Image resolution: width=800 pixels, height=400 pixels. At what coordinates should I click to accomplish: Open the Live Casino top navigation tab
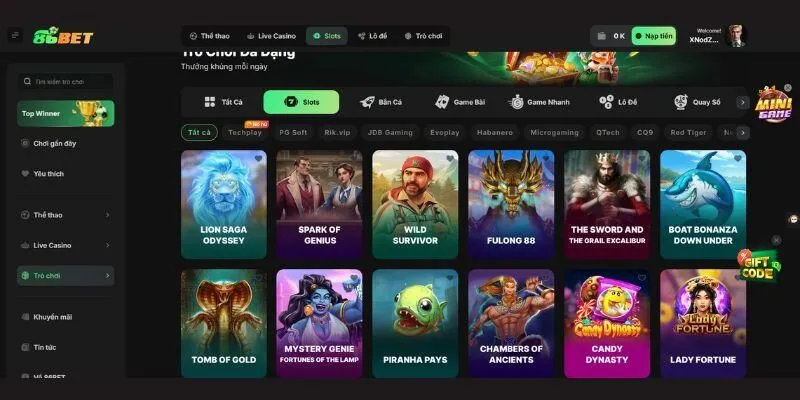click(271, 36)
